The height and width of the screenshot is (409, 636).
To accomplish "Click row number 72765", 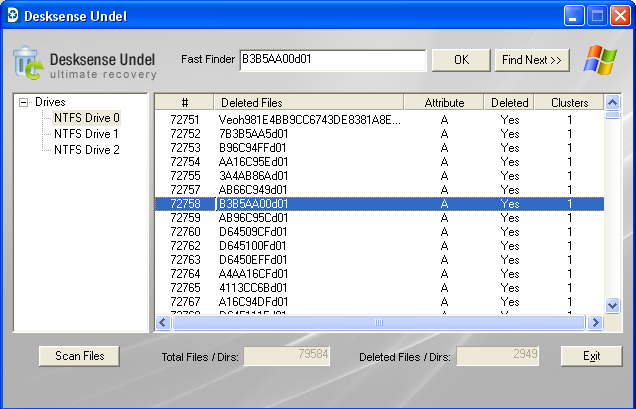I will (x=185, y=288).
